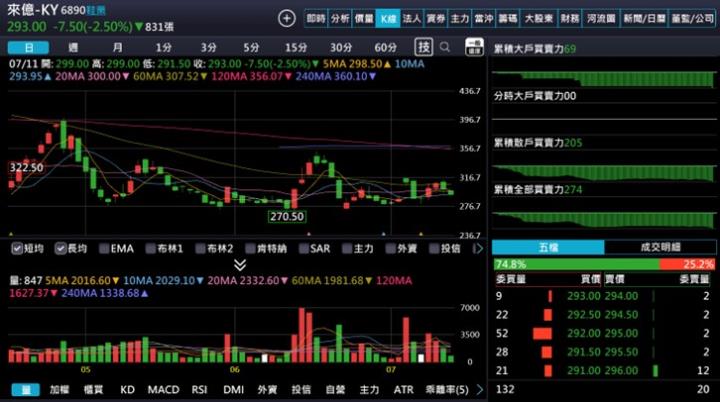The image size is (720, 402).
Task: Add stock with the plus circle icon
Action: (x=287, y=18)
